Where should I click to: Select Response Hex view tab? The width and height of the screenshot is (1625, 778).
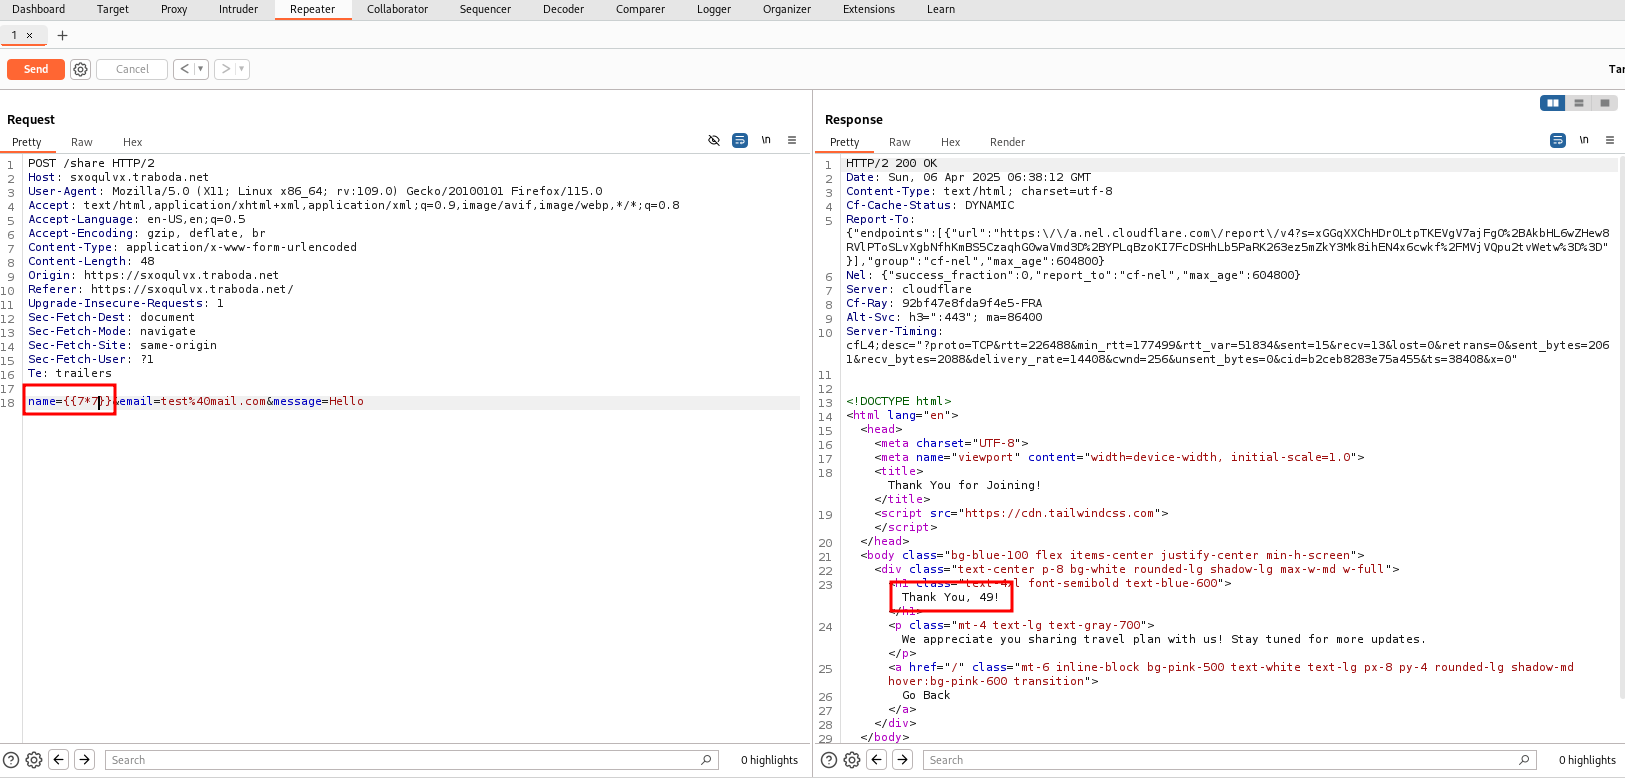[x=950, y=142]
